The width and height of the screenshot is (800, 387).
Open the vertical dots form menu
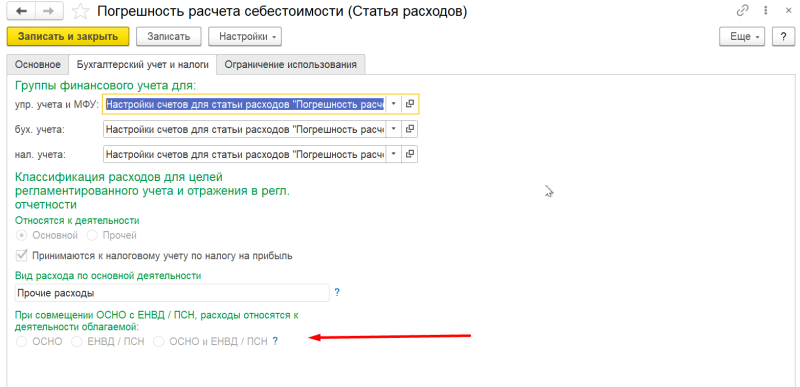[x=765, y=11]
